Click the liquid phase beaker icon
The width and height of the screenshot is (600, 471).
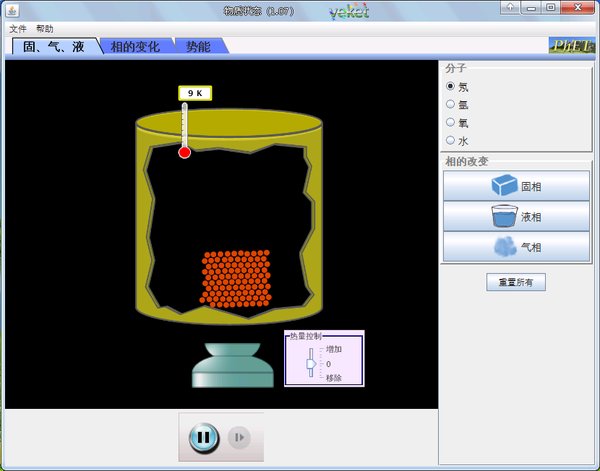[x=504, y=216]
